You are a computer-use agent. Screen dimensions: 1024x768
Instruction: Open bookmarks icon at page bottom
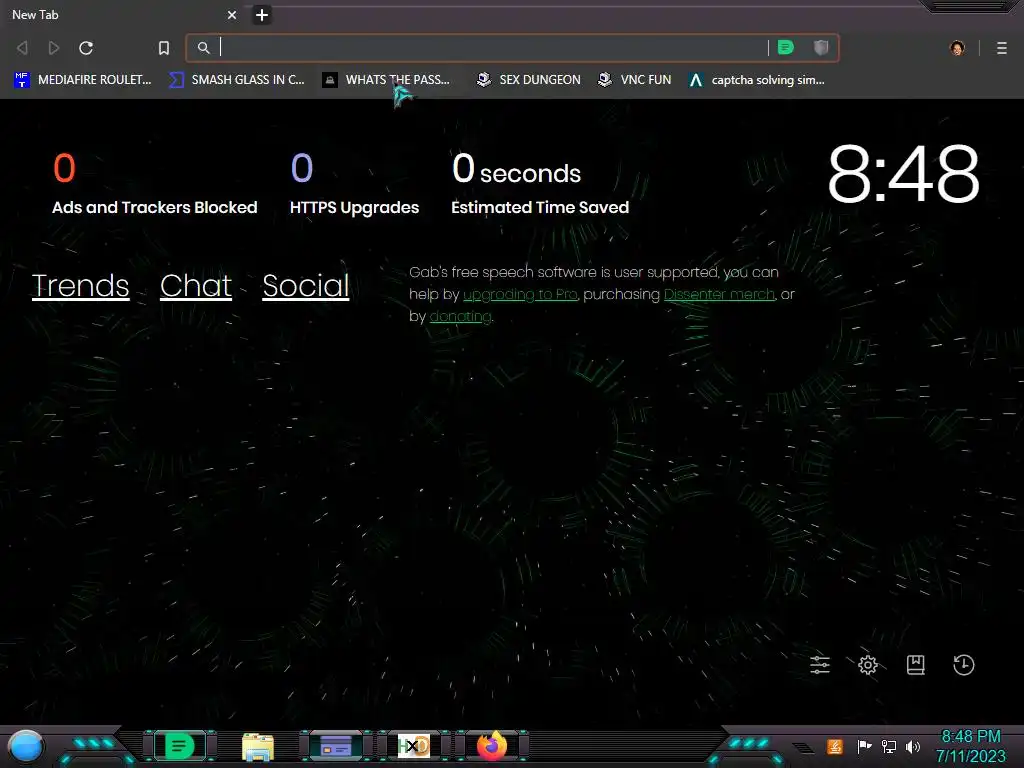pos(916,665)
